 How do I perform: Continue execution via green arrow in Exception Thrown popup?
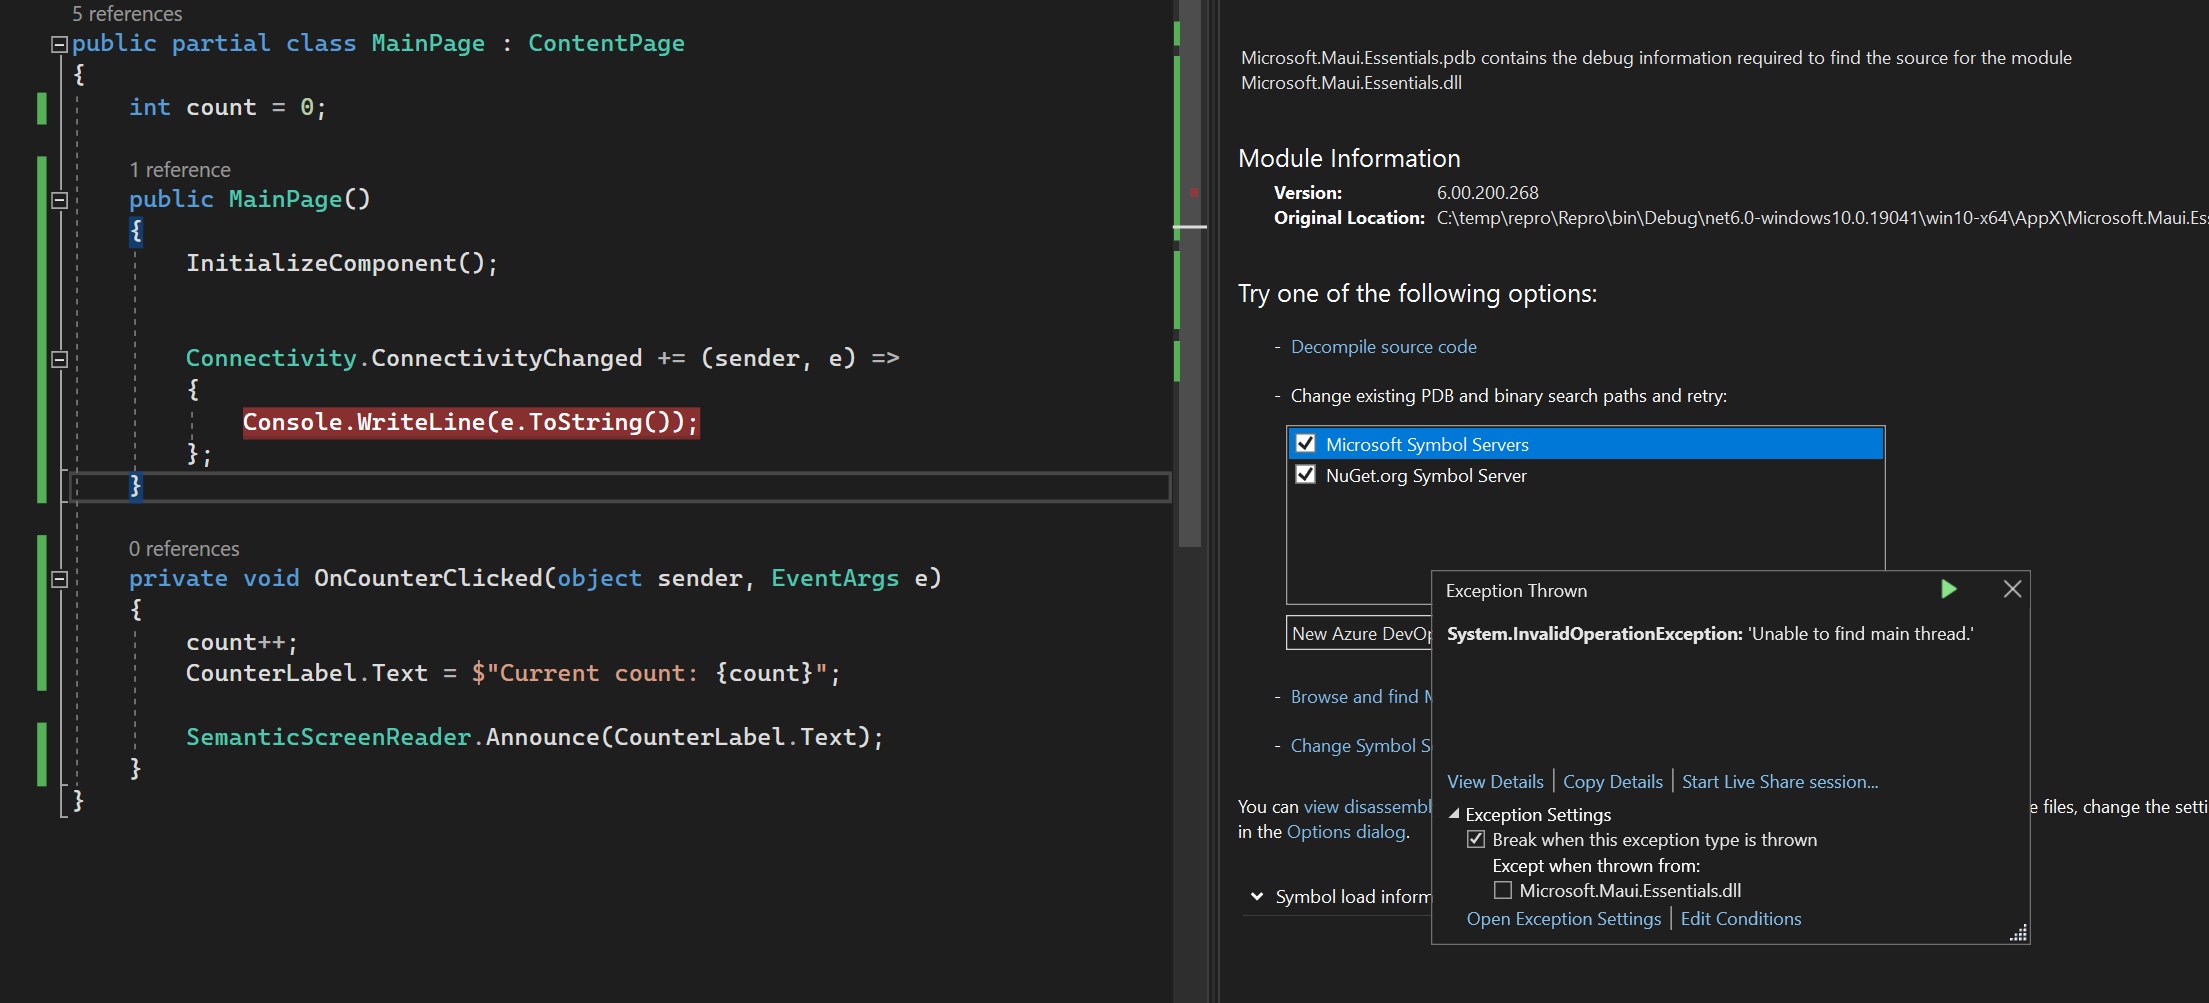[x=1947, y=589]
